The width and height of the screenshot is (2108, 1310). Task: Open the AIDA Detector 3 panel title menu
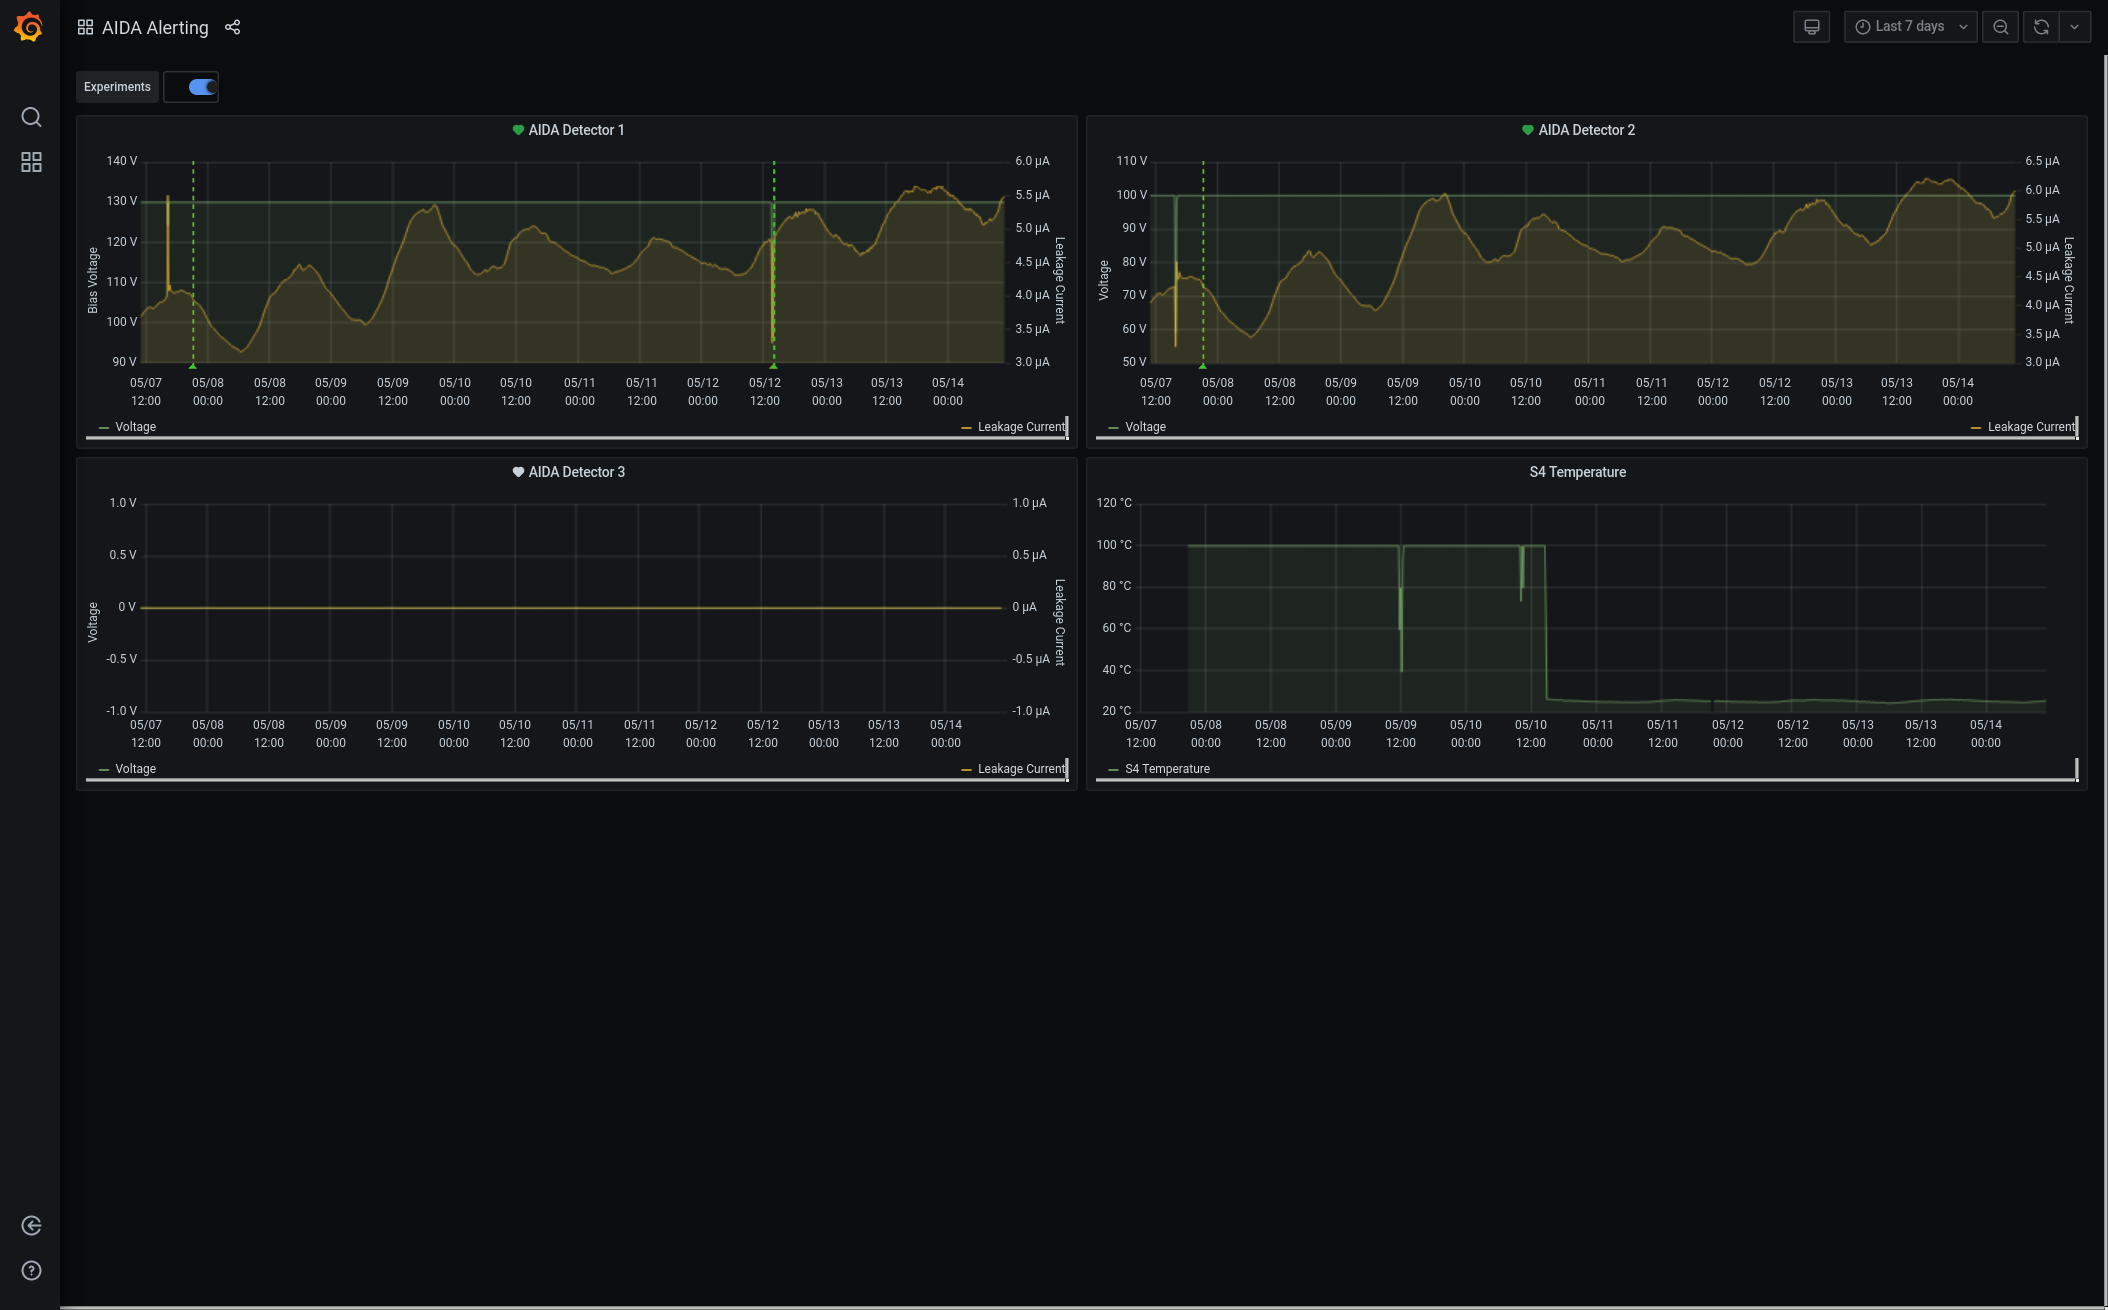(576, 472)
